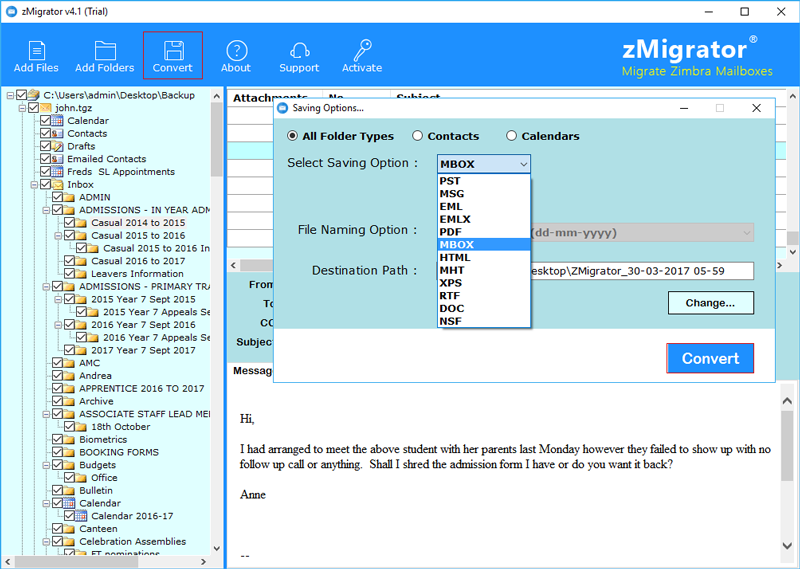Click the ADMIN folder icon
The height and width of the screenshot is (569, 800).
tap(69, 197)
